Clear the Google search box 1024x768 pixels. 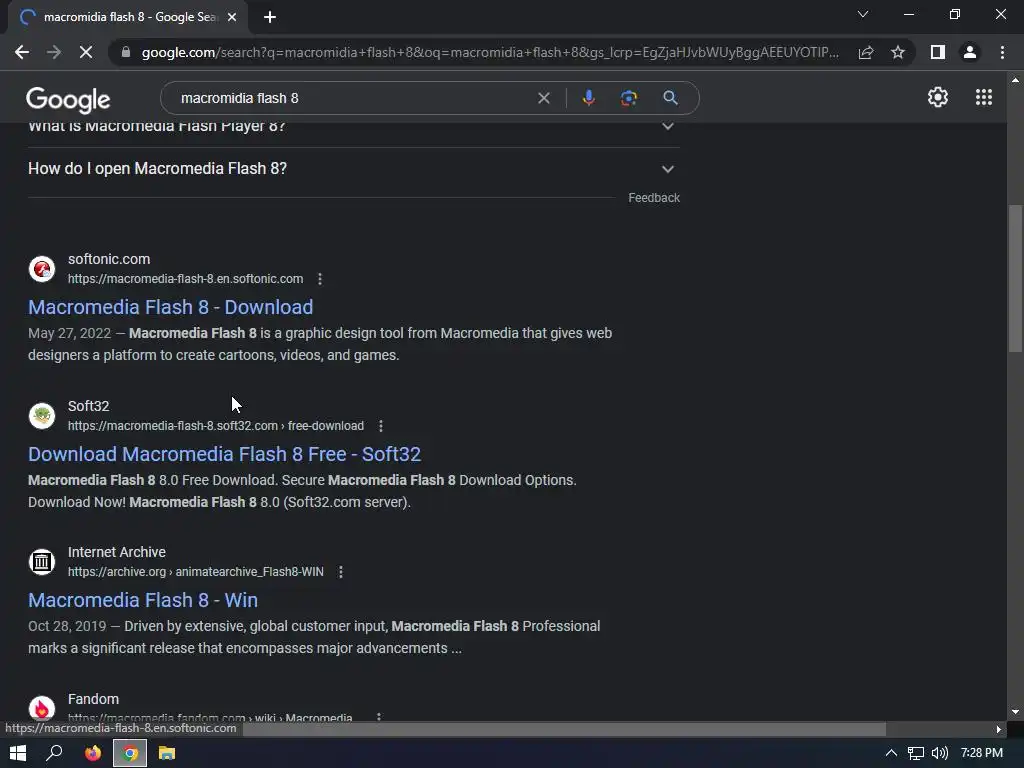coord(543,98)
